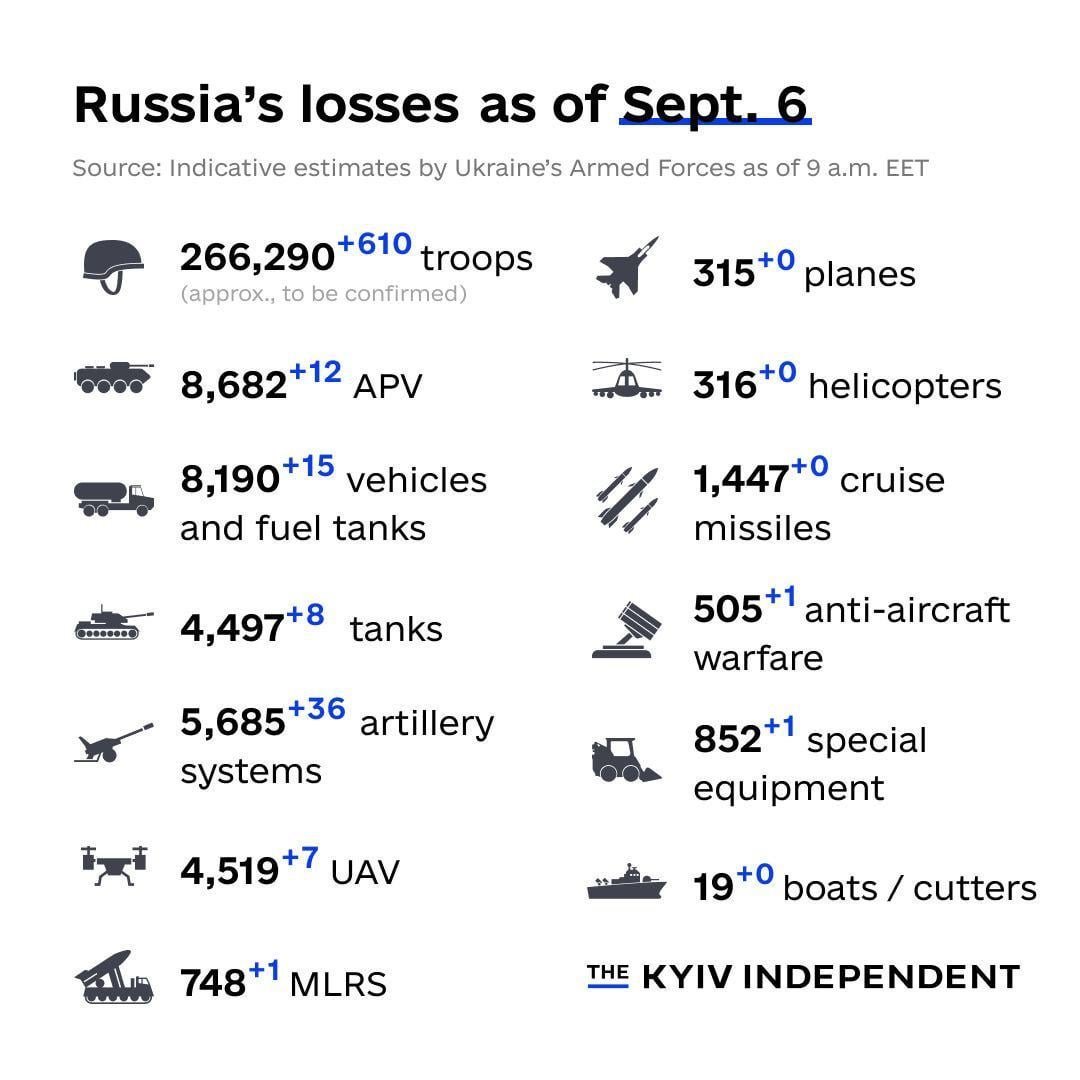Click the UAV drone icon
Screen dimensions: 1080x1080
pos(114,866)
